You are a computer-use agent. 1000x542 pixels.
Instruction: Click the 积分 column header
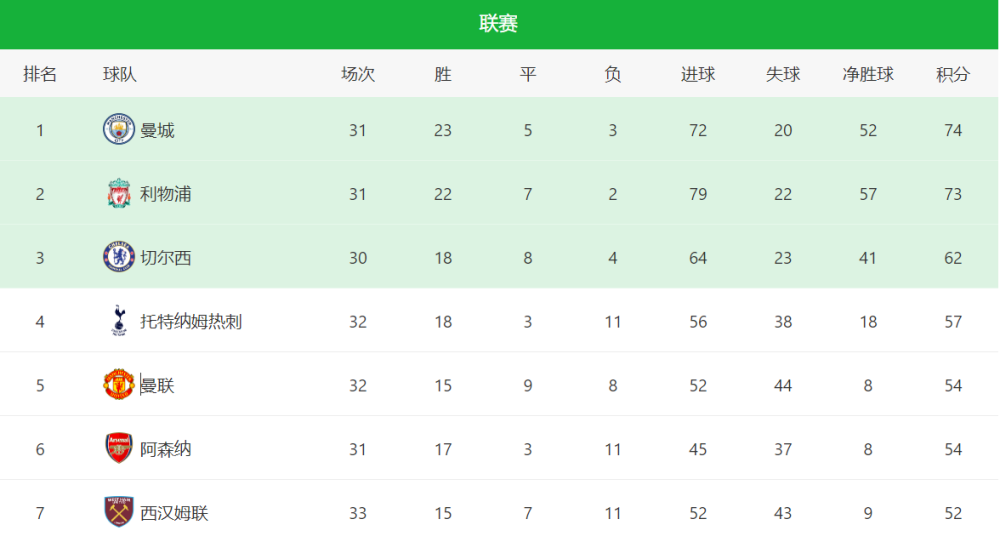coord(953,74)
